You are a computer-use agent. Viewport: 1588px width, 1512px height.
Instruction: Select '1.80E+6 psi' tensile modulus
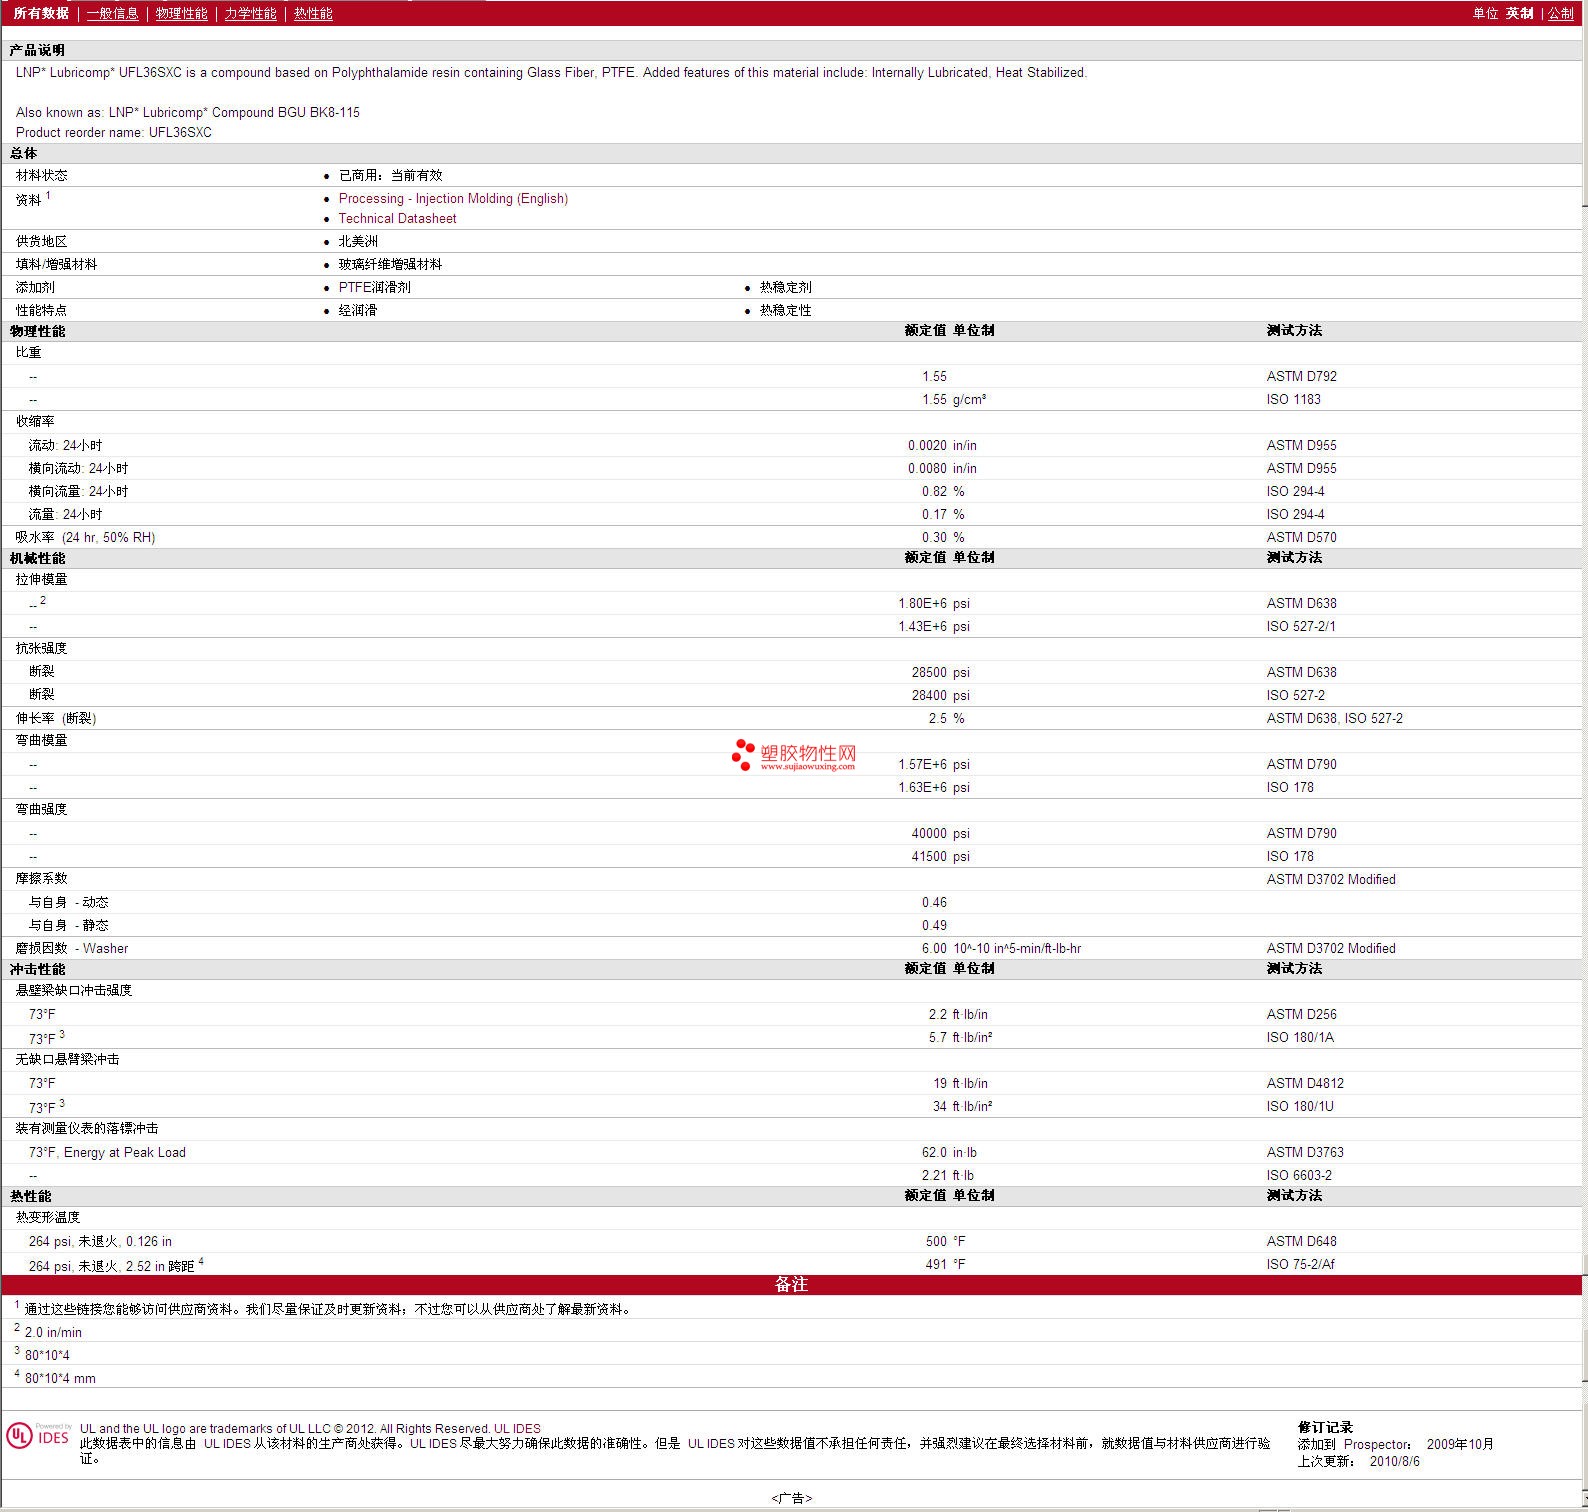[x=934, y=603]
